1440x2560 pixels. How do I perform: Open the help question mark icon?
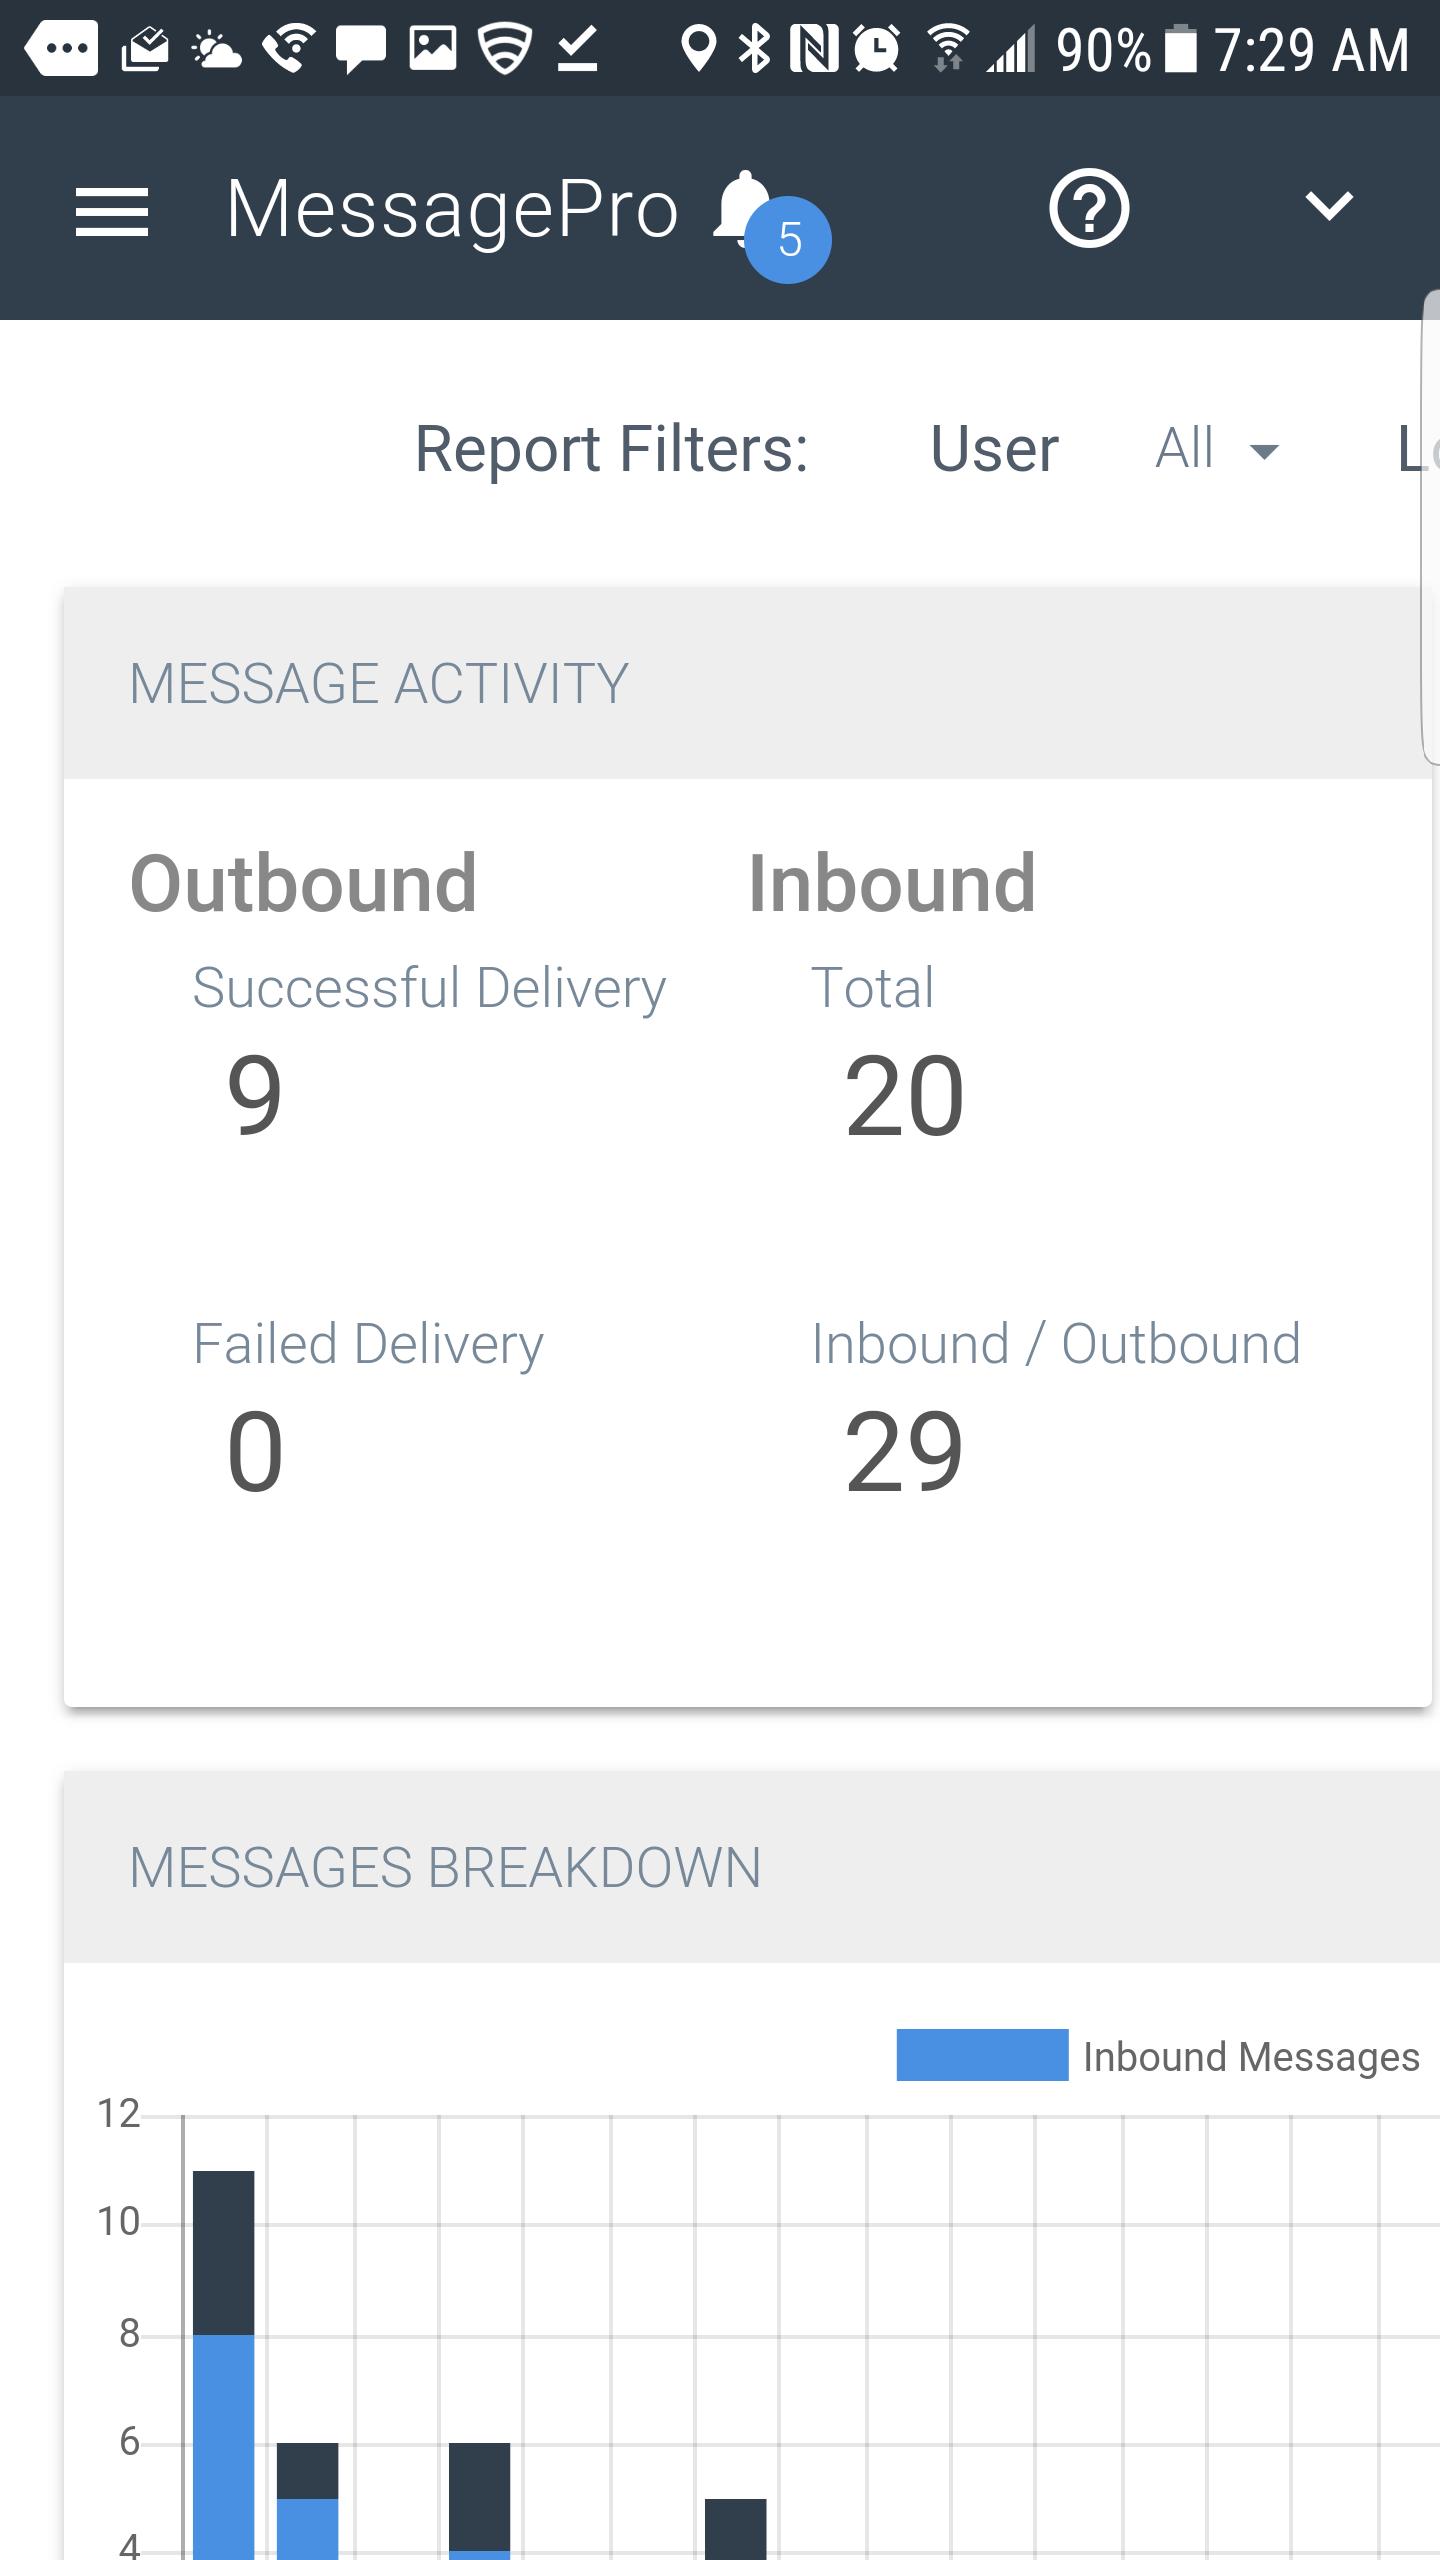[x=1089, y=209]
